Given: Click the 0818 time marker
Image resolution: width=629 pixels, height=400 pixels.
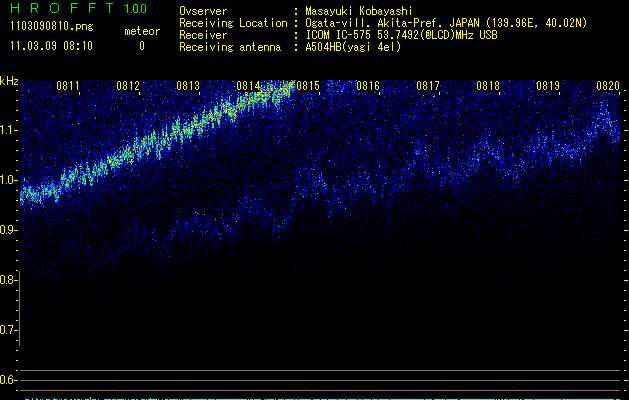Looking at the screenshot, I should tap(488, 85).
